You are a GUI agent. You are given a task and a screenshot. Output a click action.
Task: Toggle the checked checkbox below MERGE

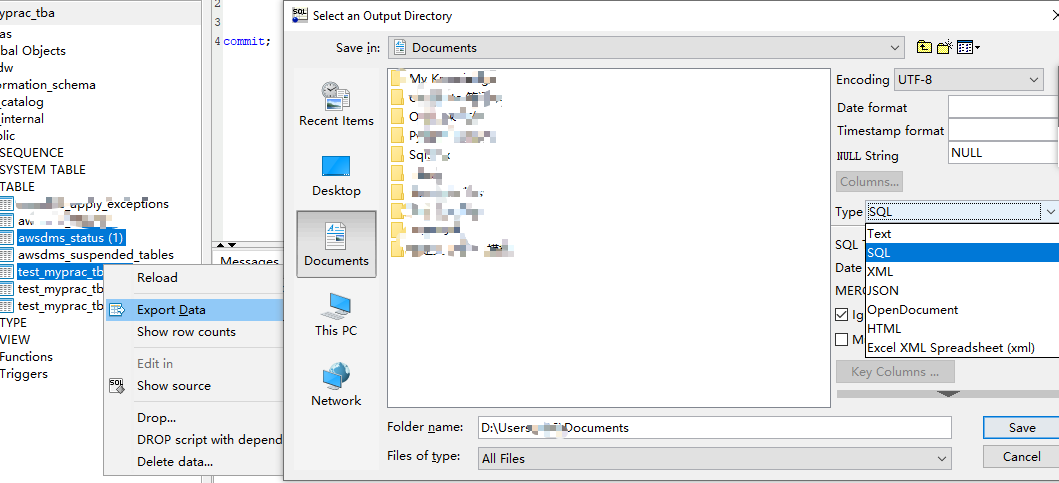coord(842,315)
